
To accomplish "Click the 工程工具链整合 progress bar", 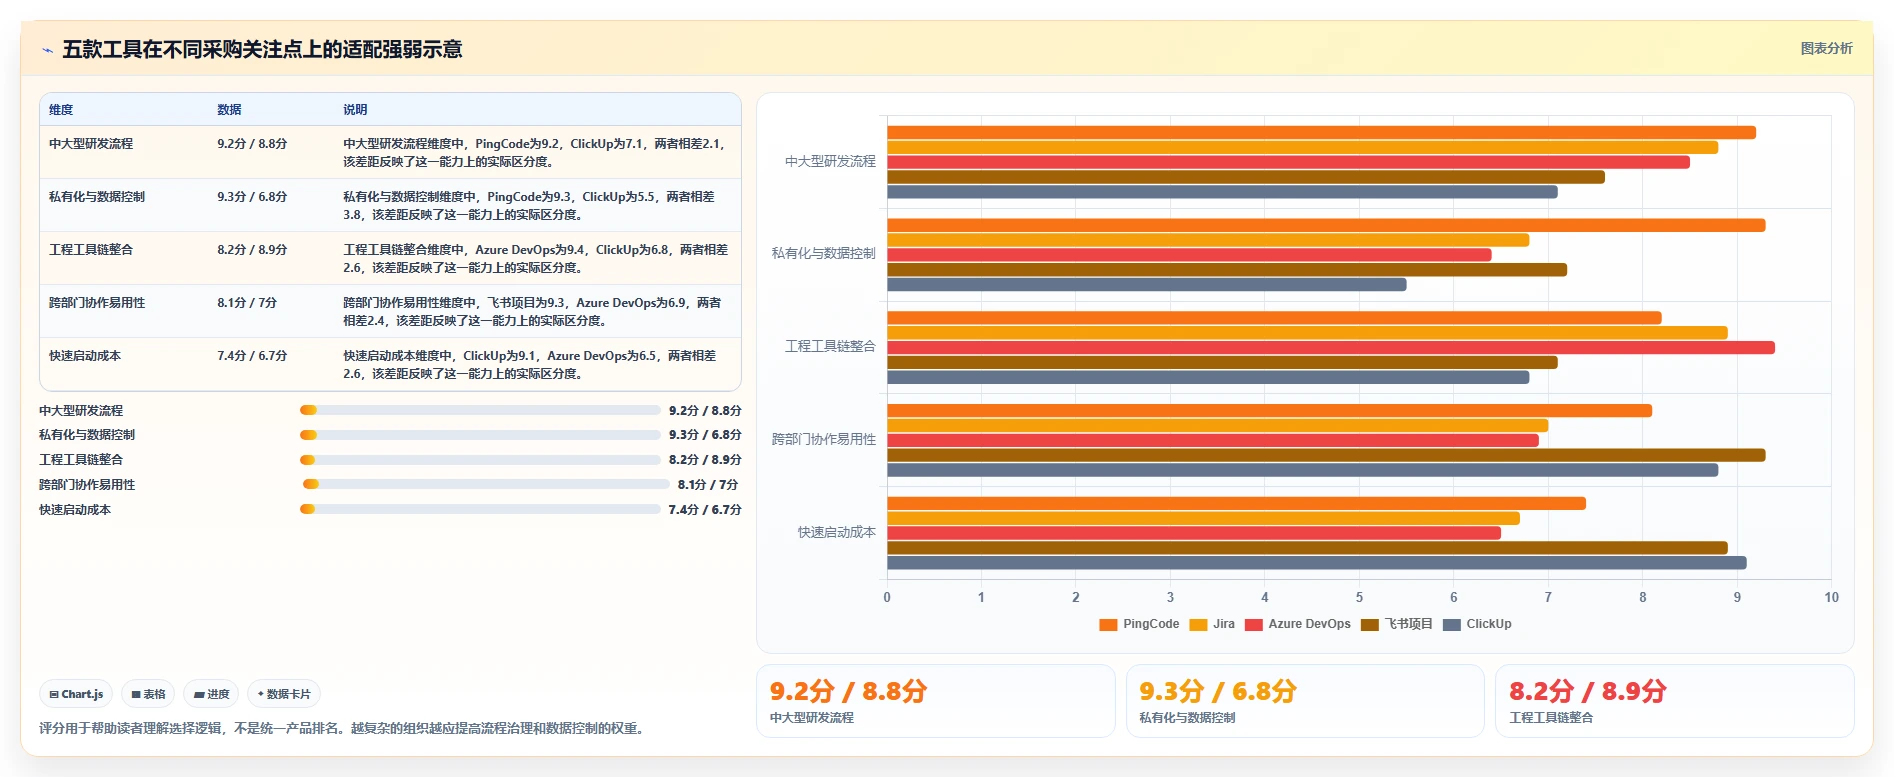I will [x=480, y=460].
